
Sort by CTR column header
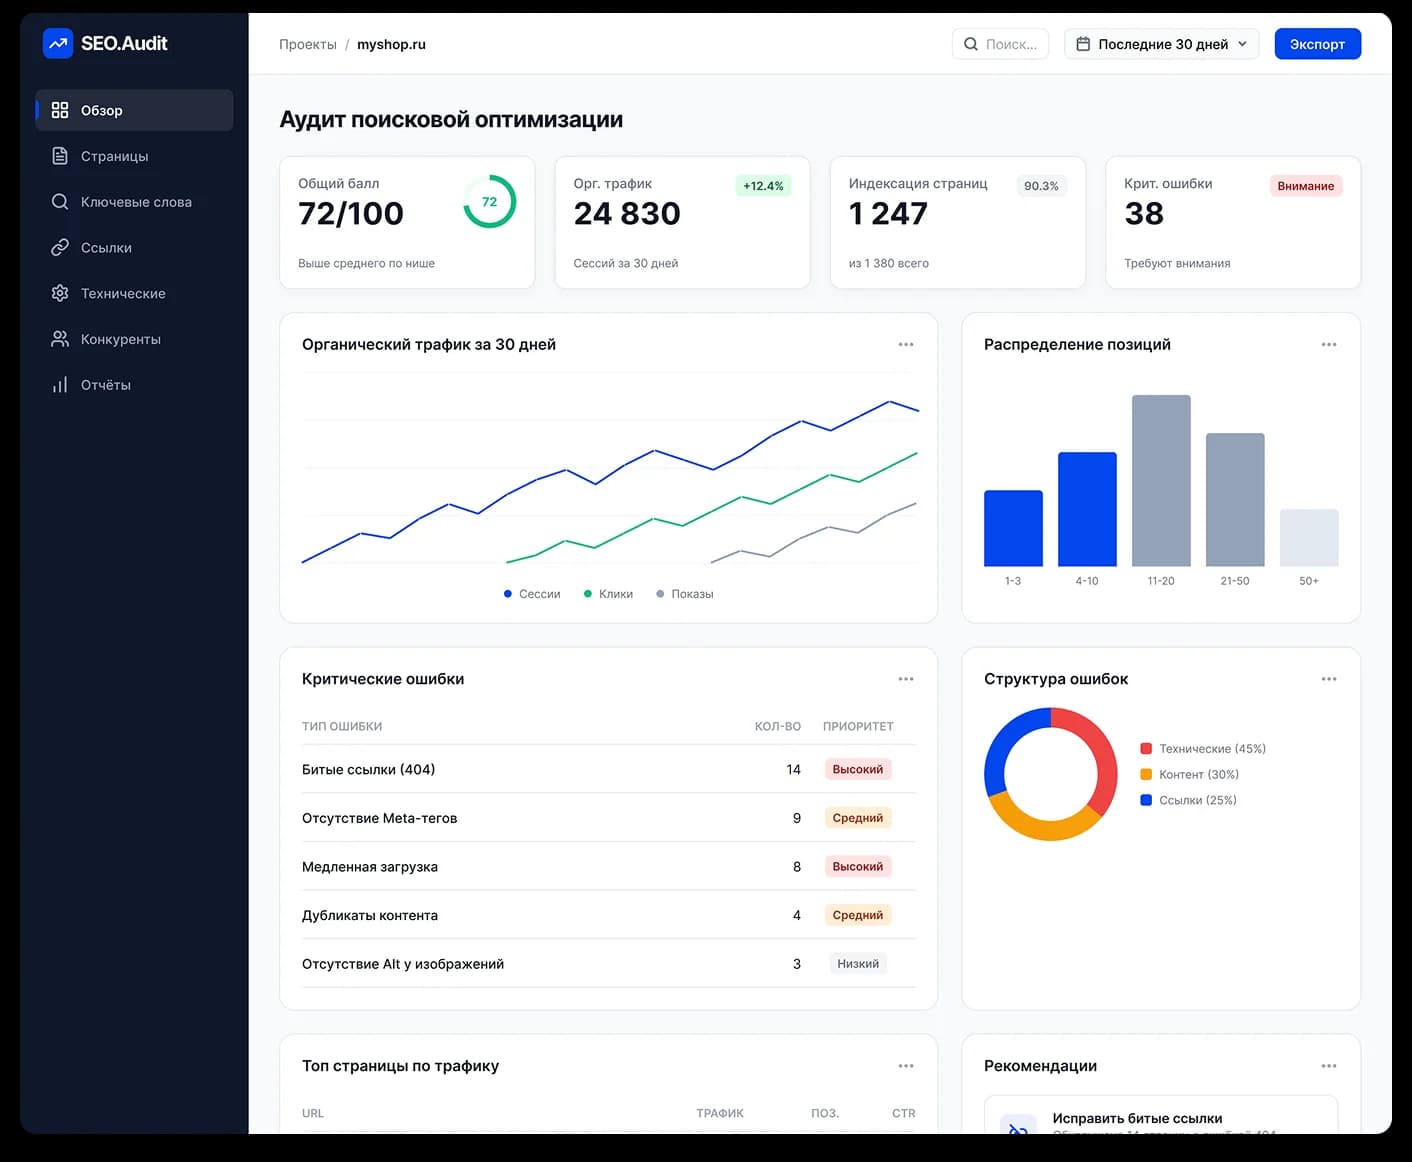[x=904, y=1113]
